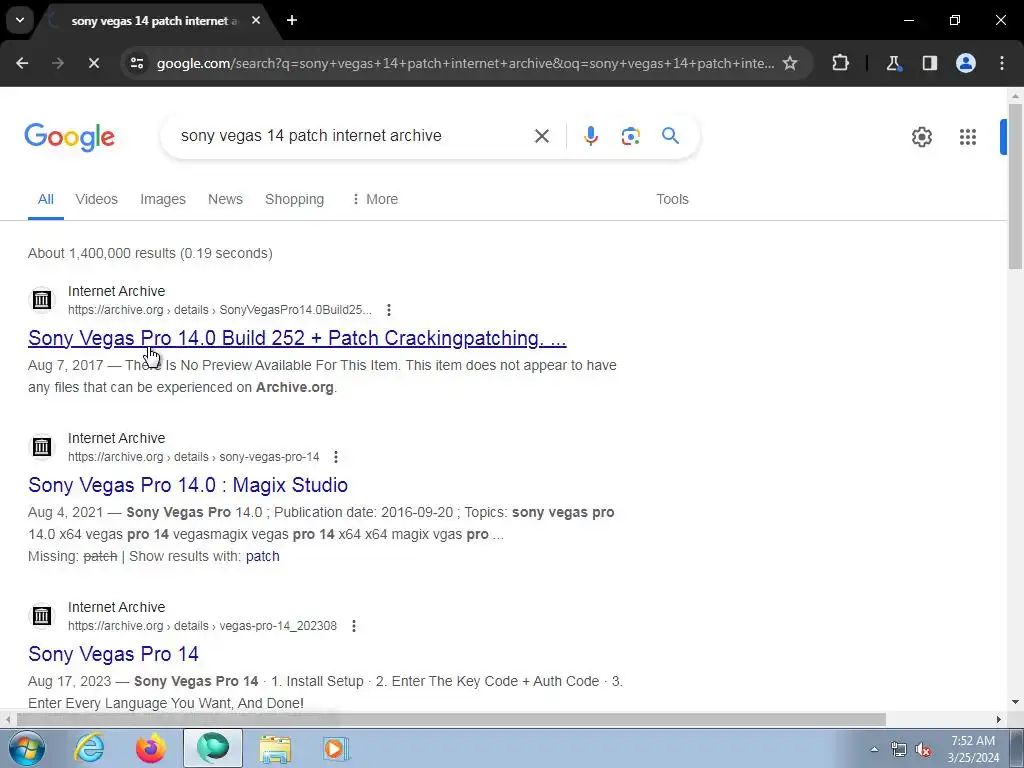Open Sony Vegas Pro 14.0 : Magix Studio
The width and height of the screenshot is (1024, 768).
188,485
